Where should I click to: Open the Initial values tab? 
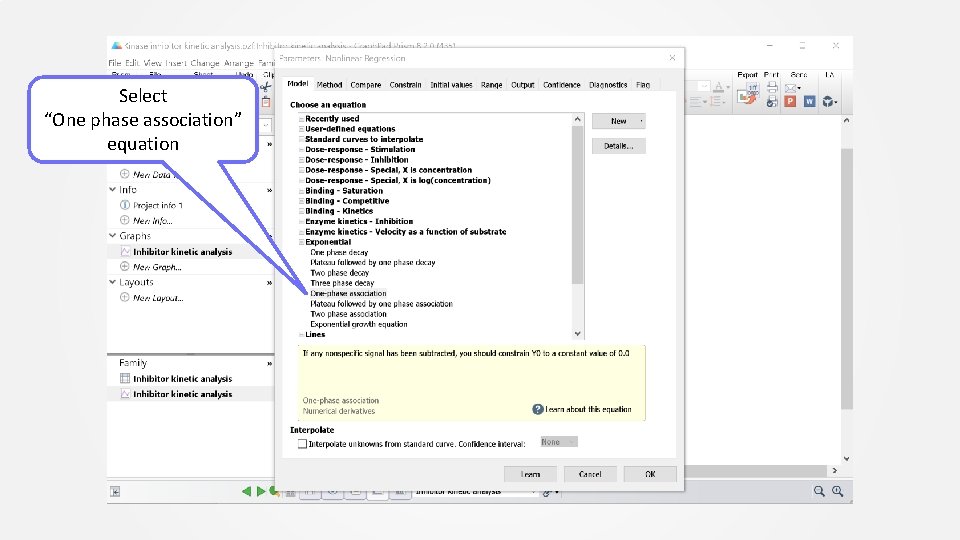(451, 85)
